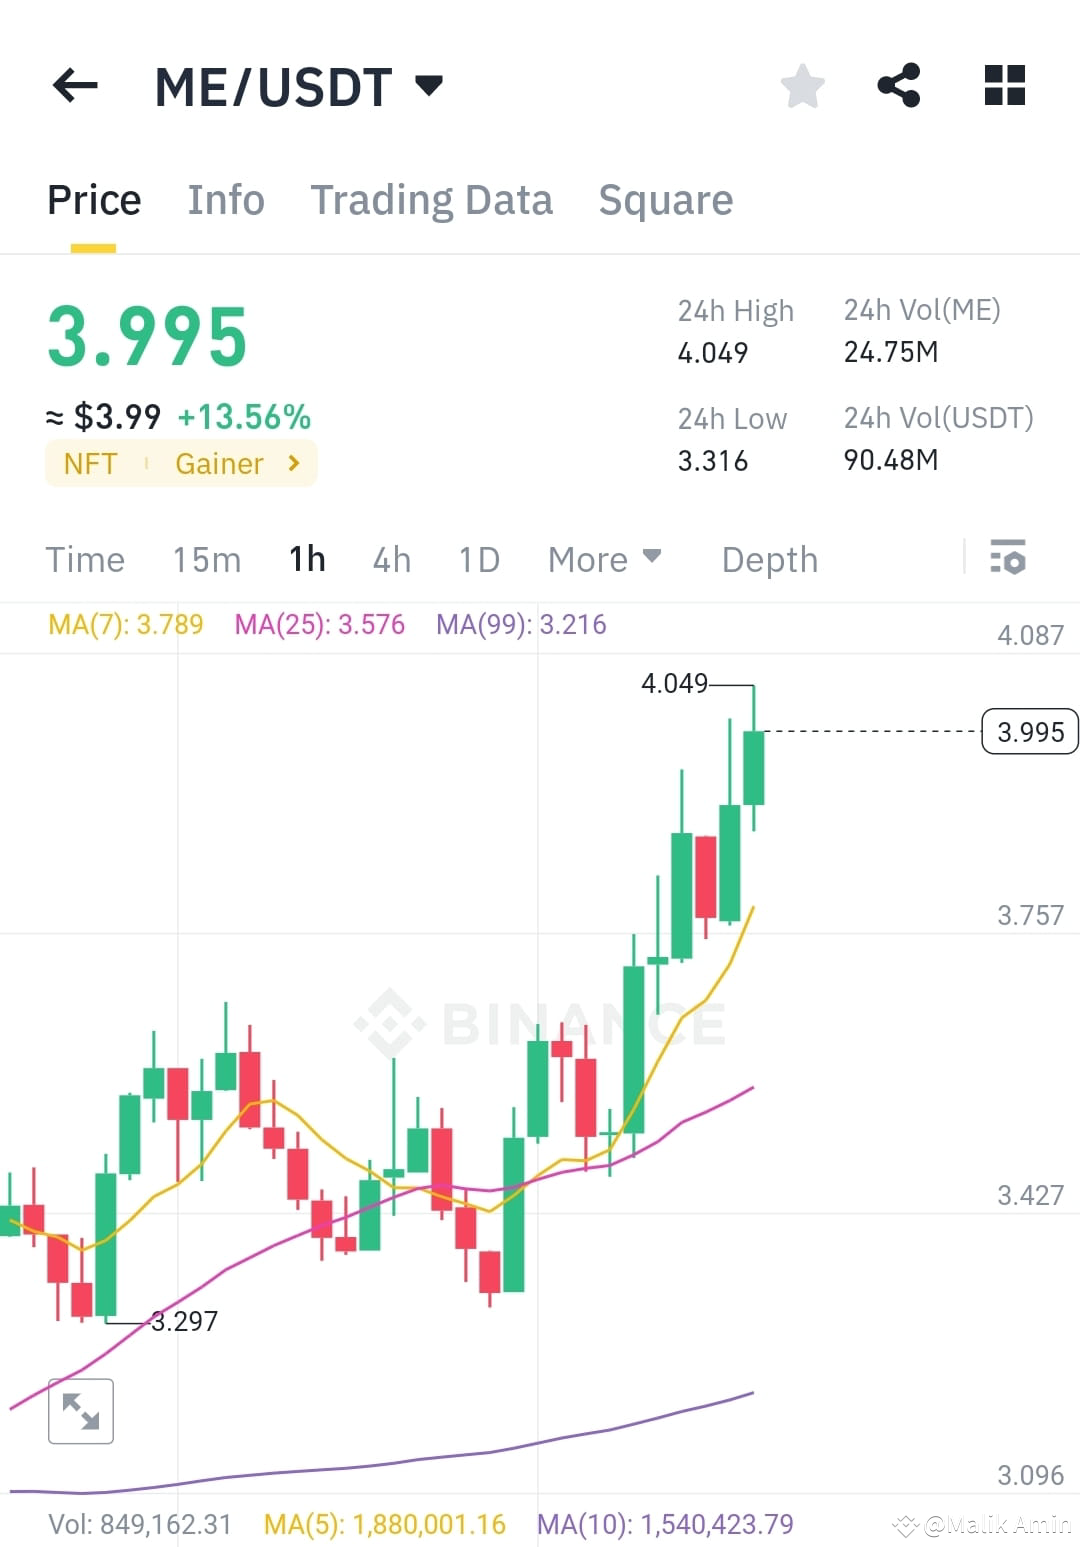Tap the MA(7) indicator label
Screen dimensions: 1080x1547
[125, 624]
